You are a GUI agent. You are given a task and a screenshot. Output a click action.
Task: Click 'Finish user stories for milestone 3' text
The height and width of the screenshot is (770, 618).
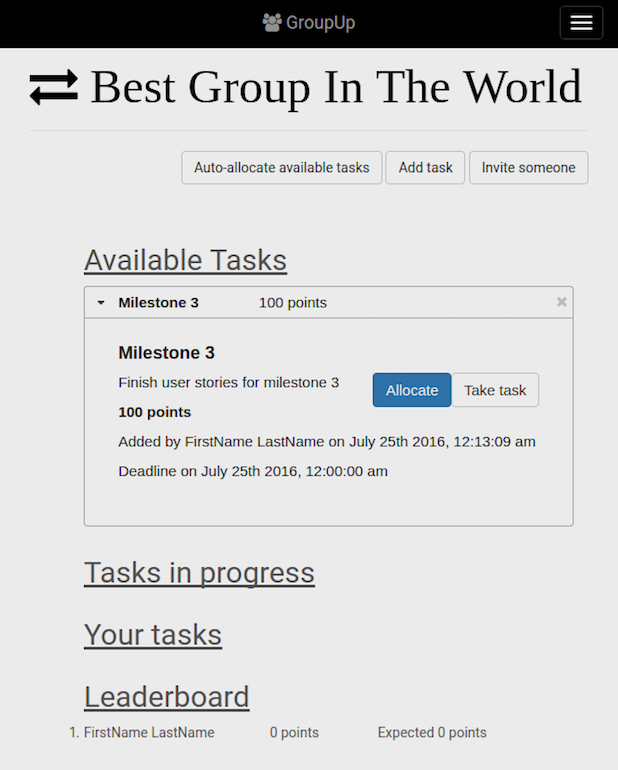228,383
